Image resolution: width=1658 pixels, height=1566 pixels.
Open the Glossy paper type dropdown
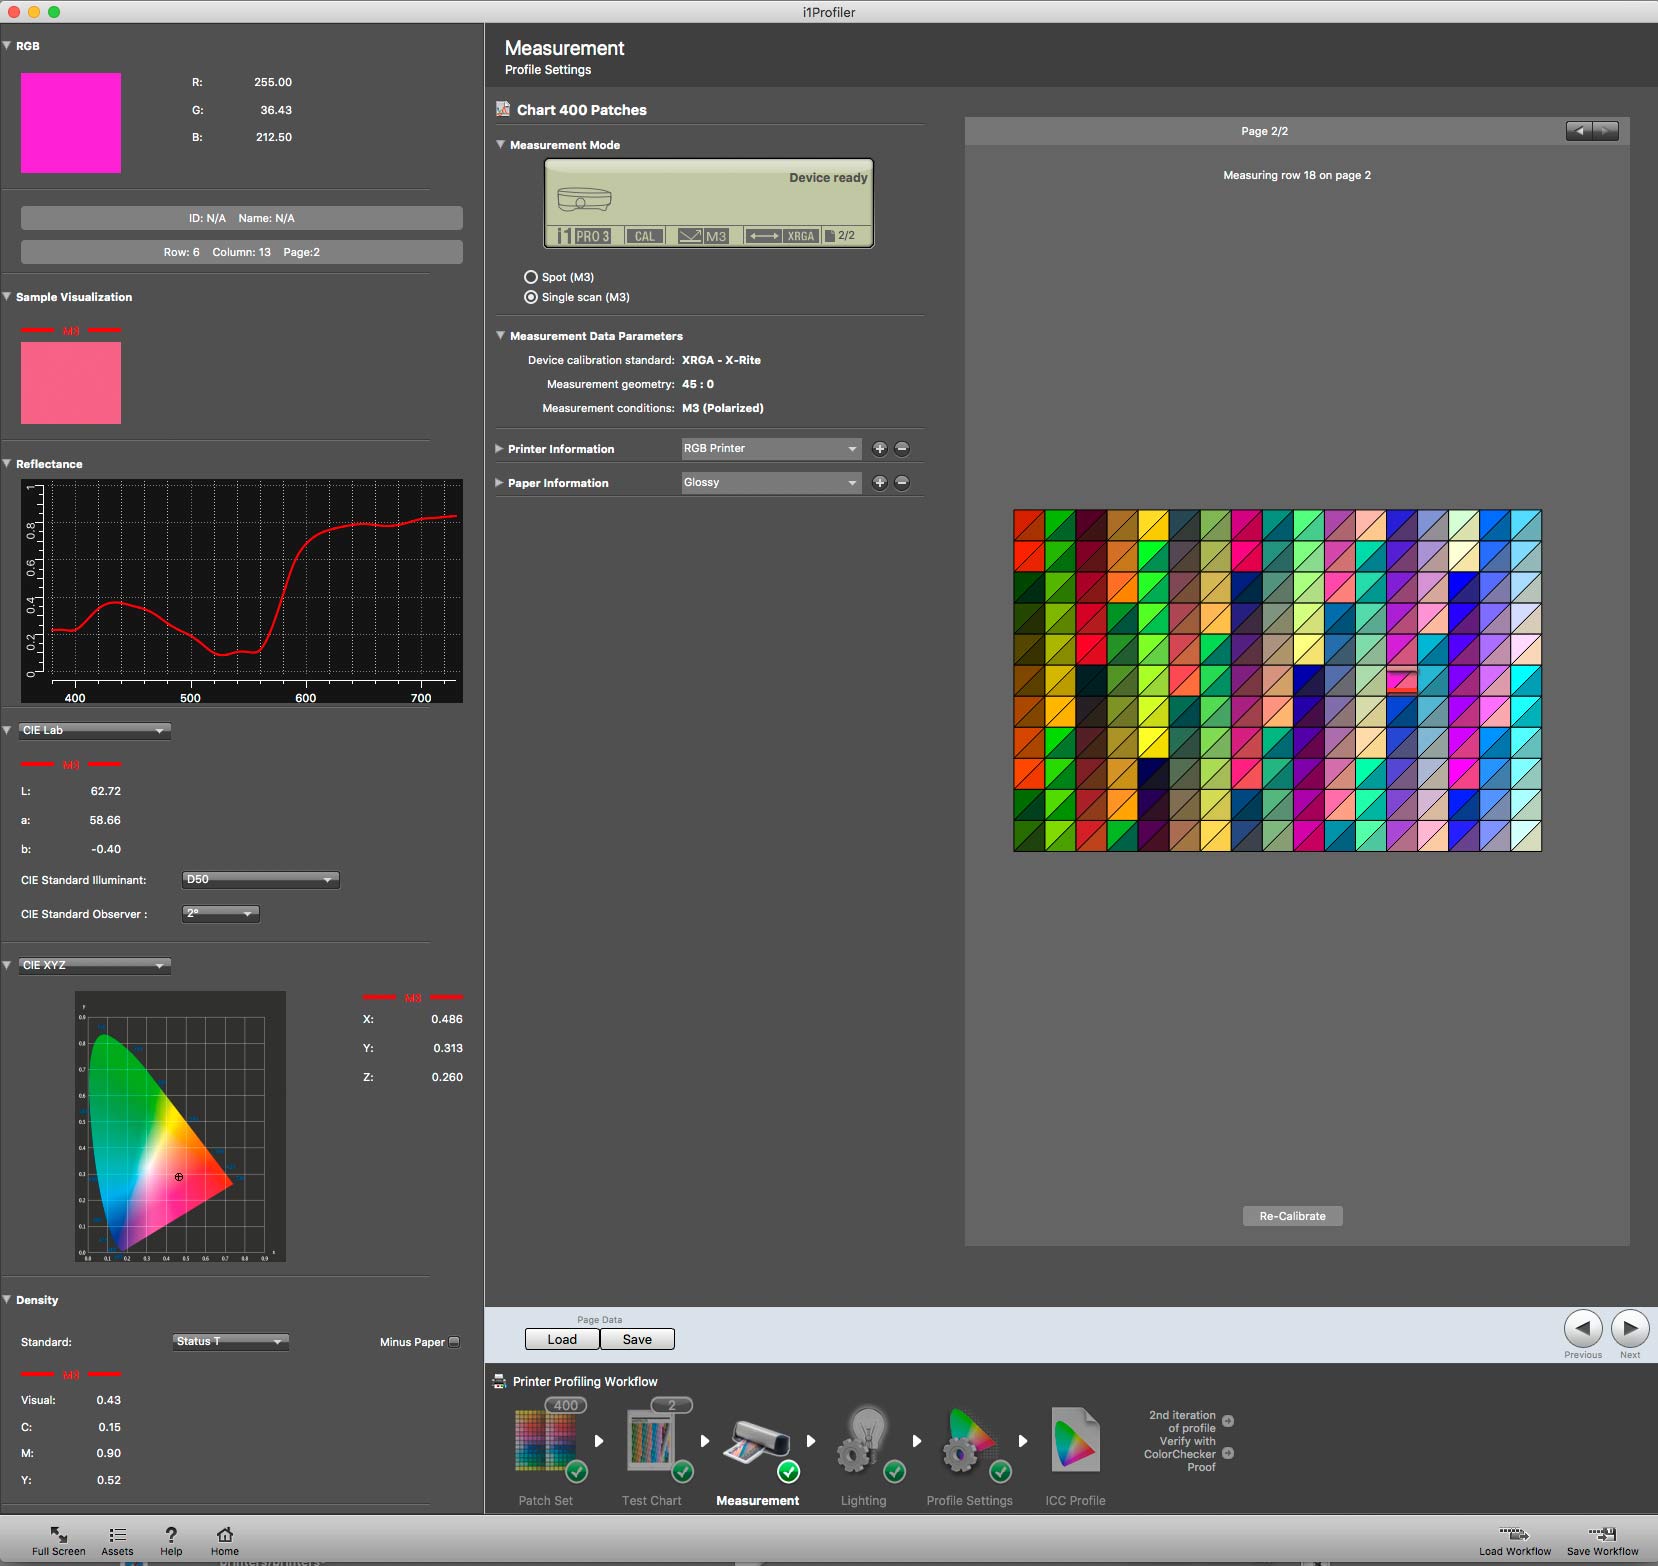(x=771, y=483)
